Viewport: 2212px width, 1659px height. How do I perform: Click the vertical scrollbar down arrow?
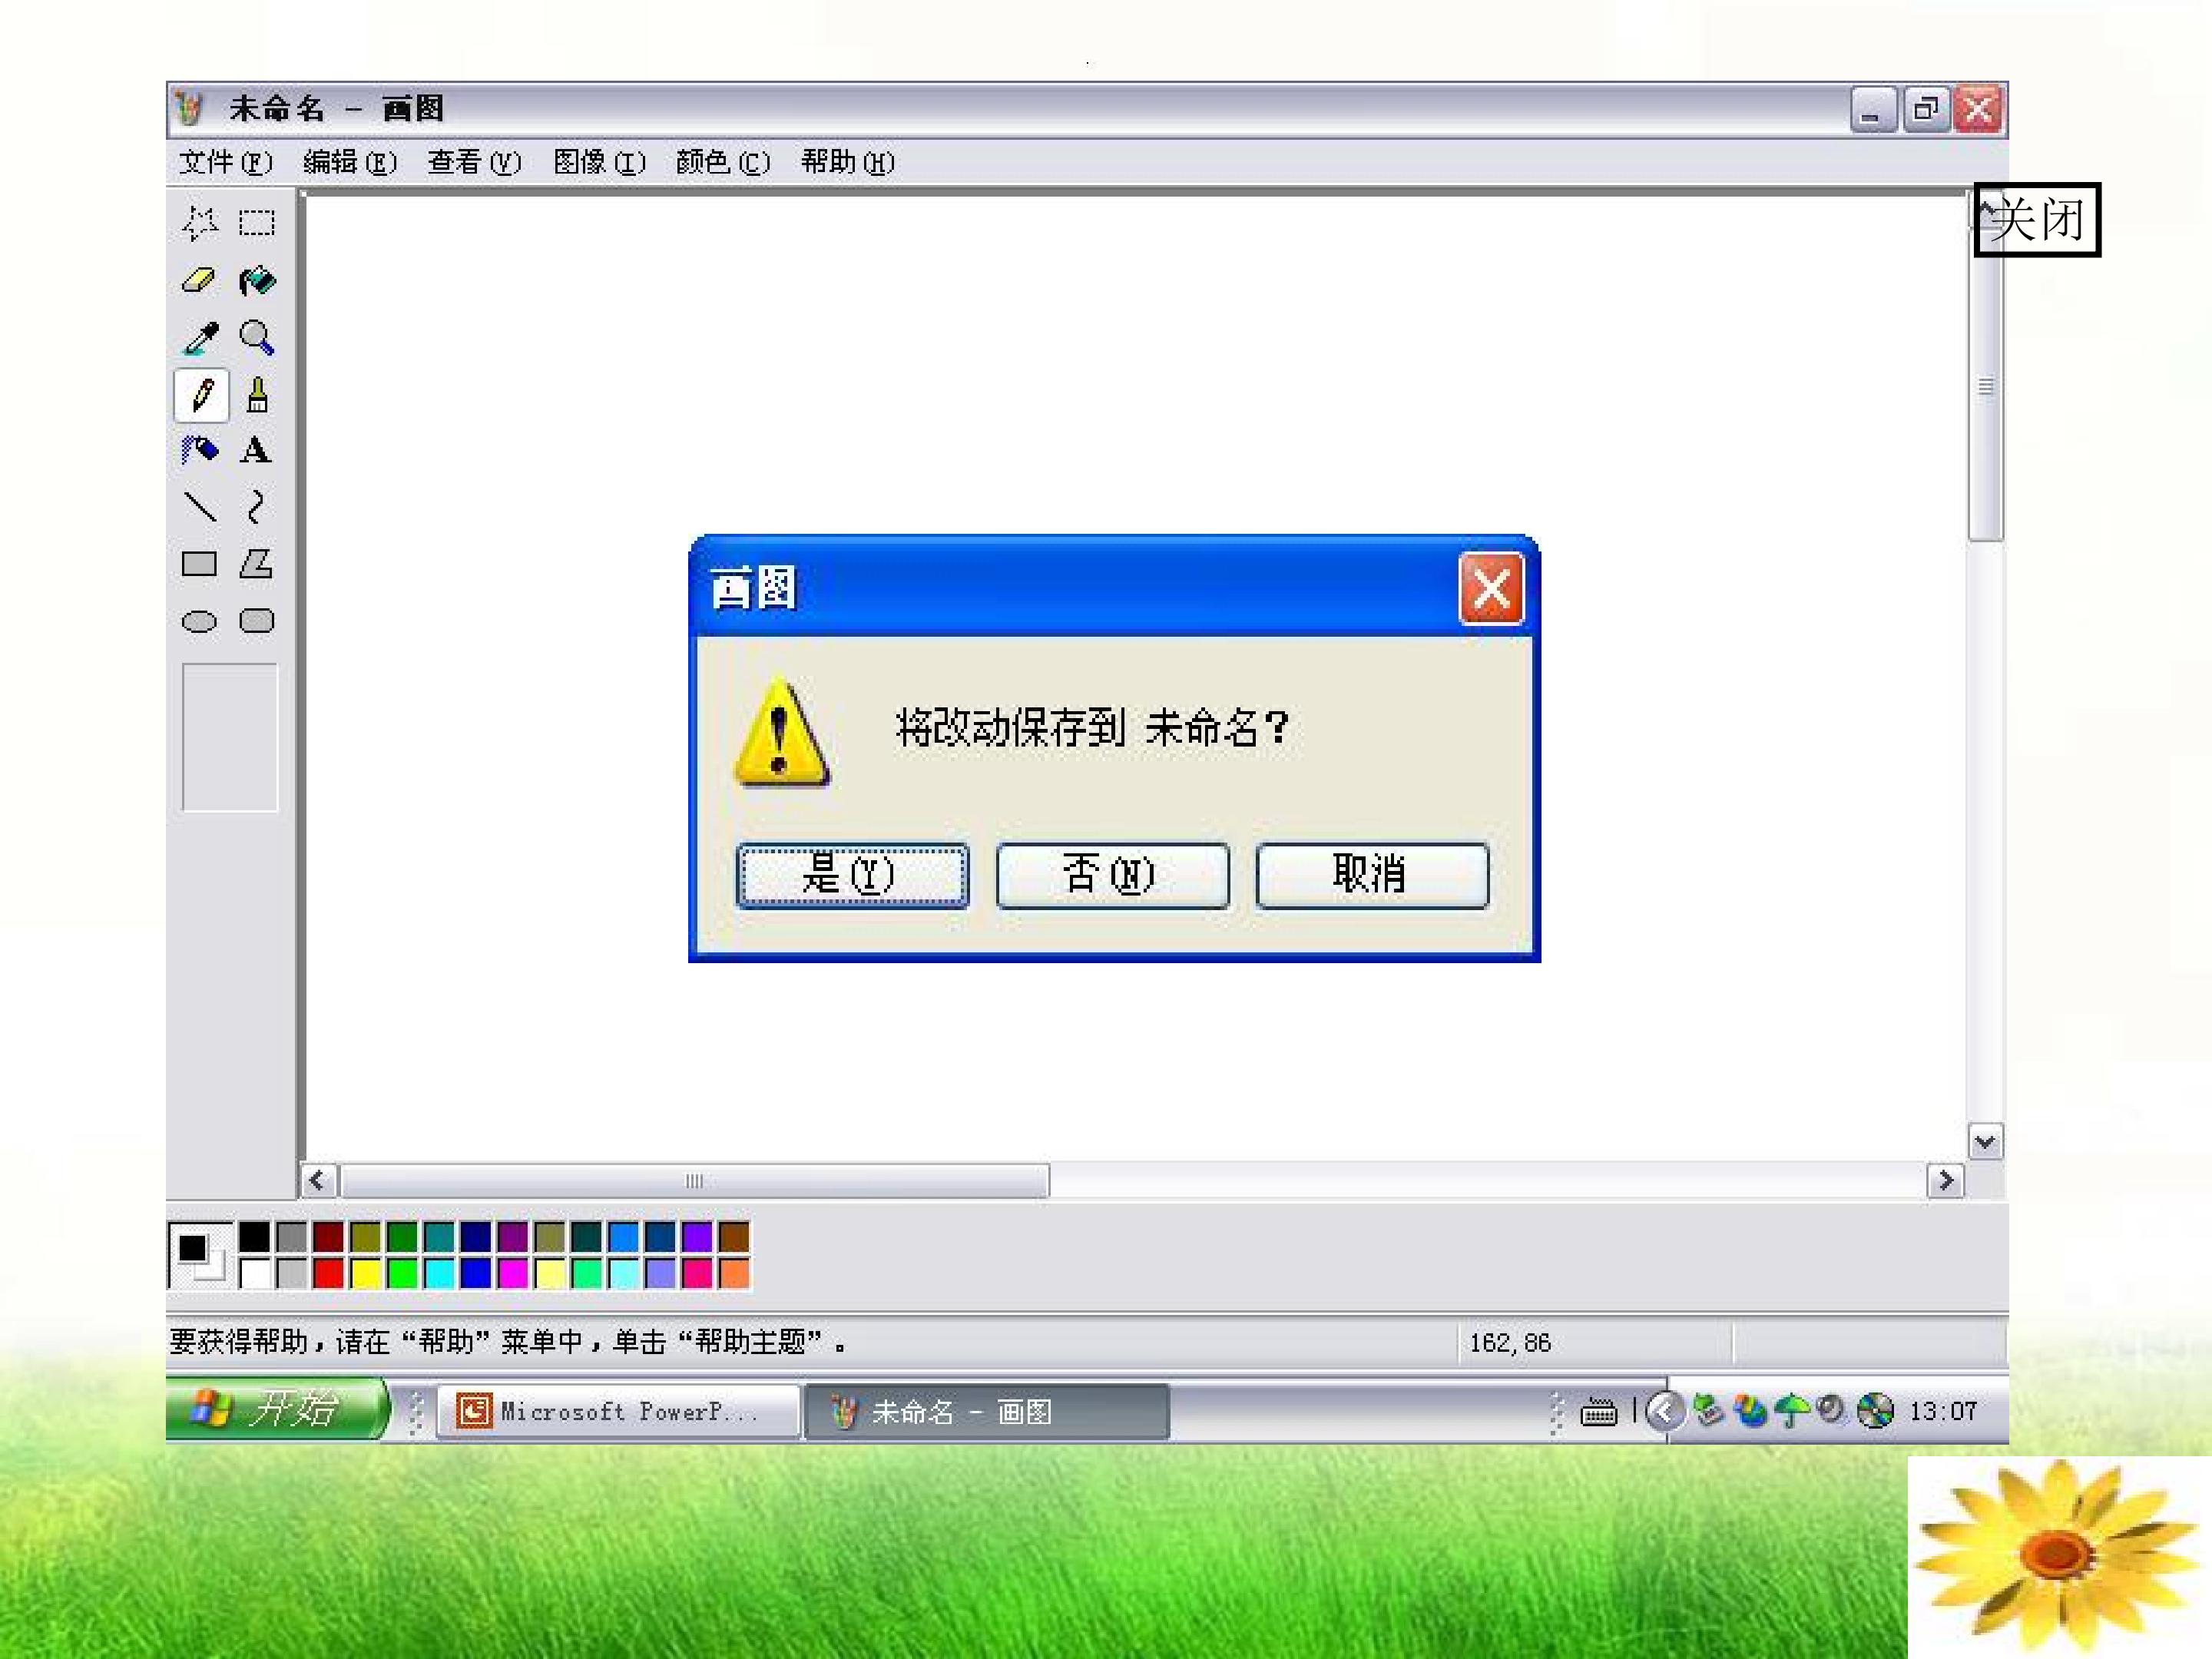1985,1141
